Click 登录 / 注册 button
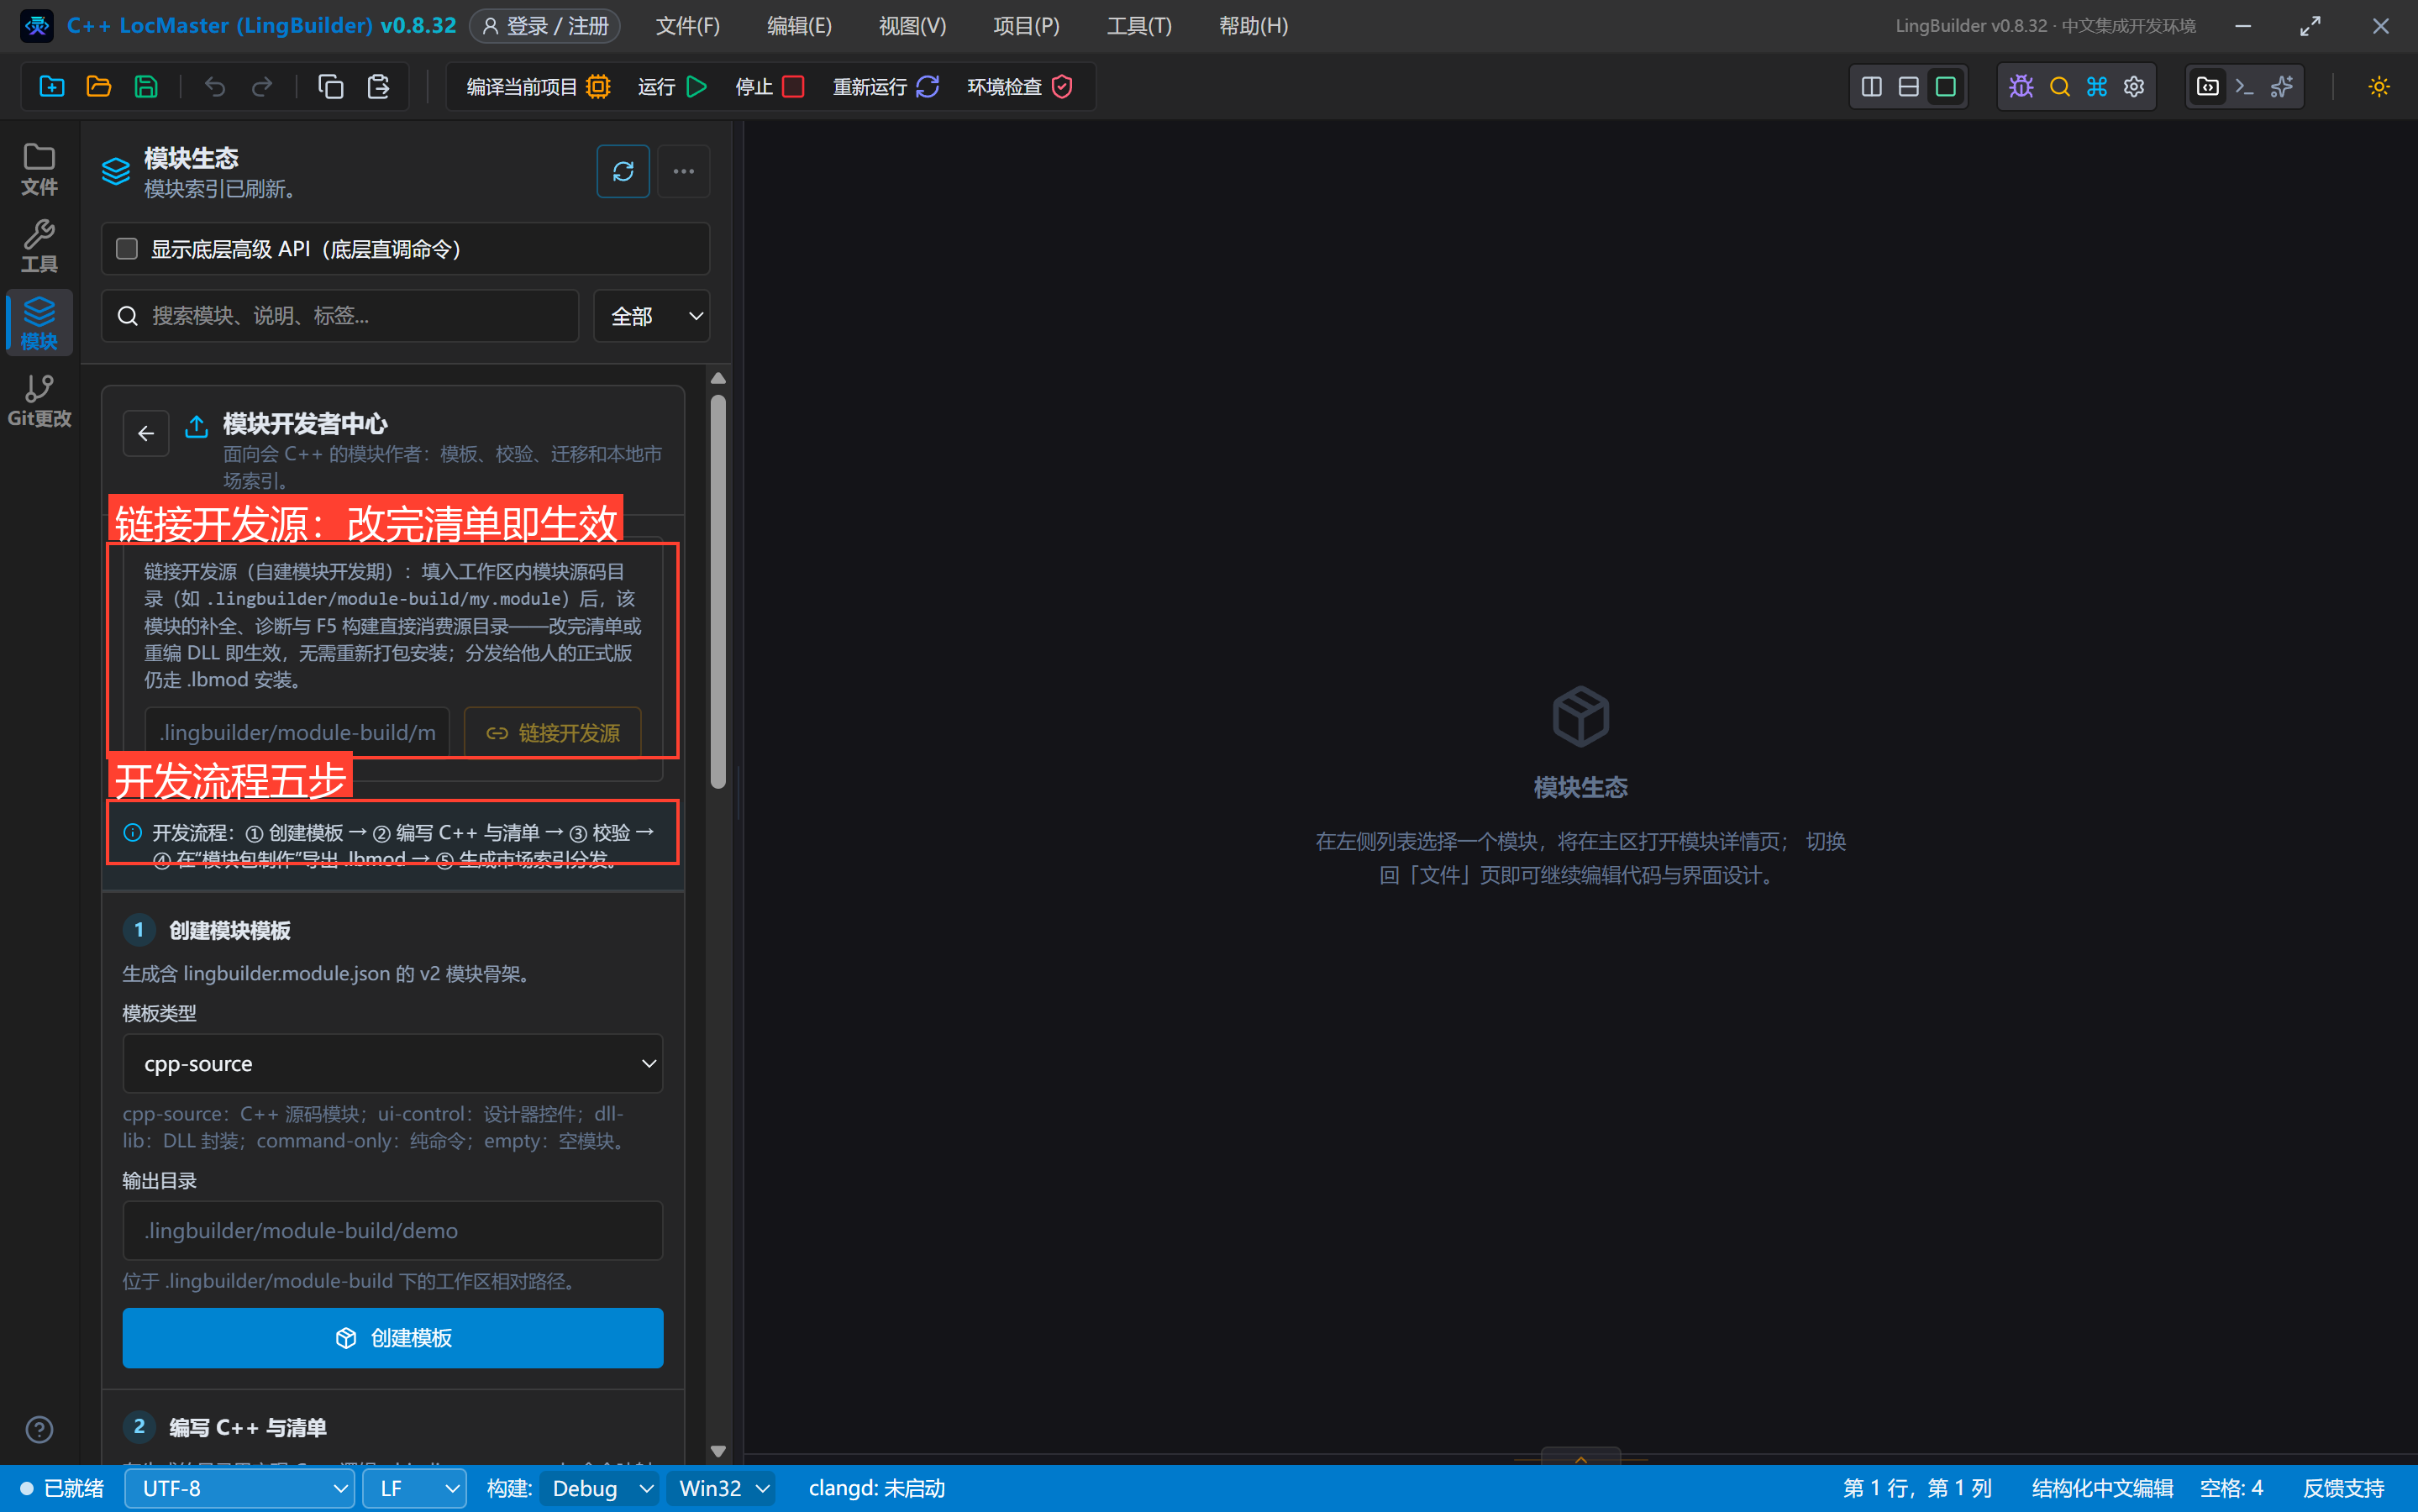The width and height of the screenshot is (2418, 1512). pos(546,26)
